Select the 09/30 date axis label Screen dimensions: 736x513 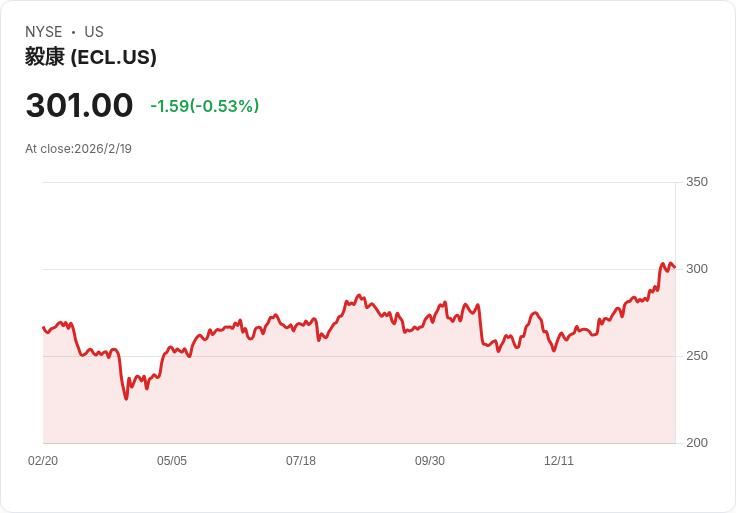(x=430, y=461)
